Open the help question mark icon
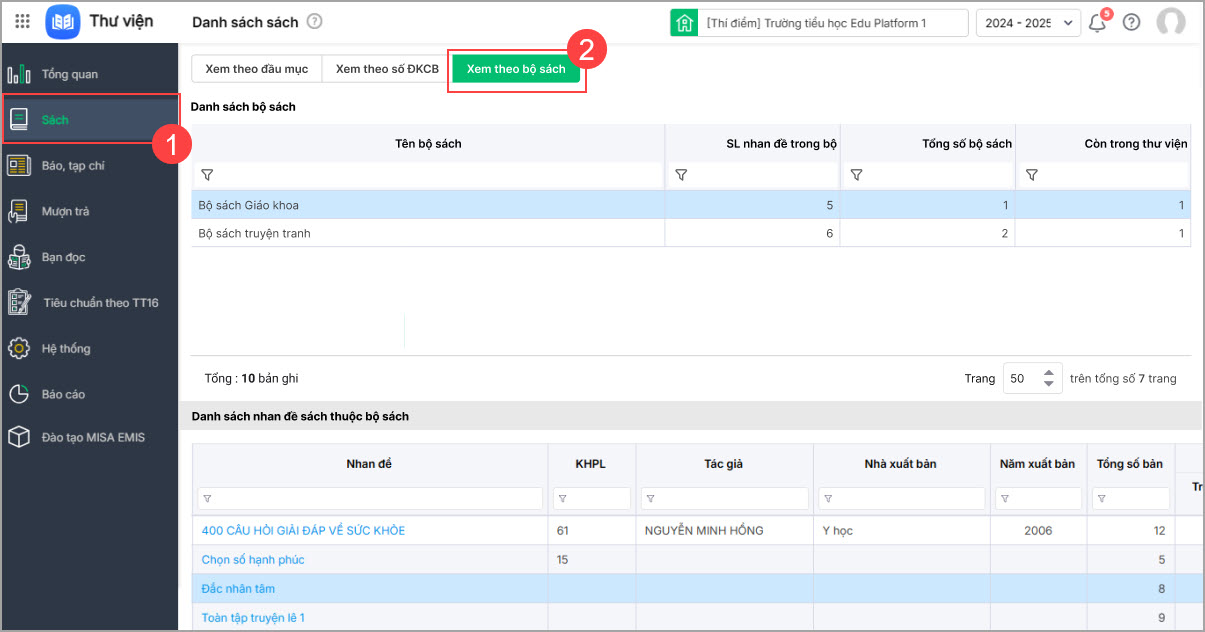 tap(1132, 22)
